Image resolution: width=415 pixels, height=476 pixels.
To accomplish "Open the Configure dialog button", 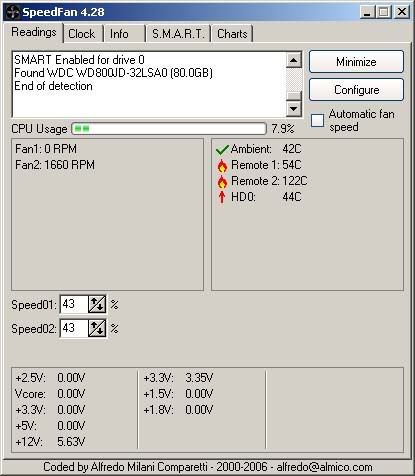I will click(x=356, y=90).
